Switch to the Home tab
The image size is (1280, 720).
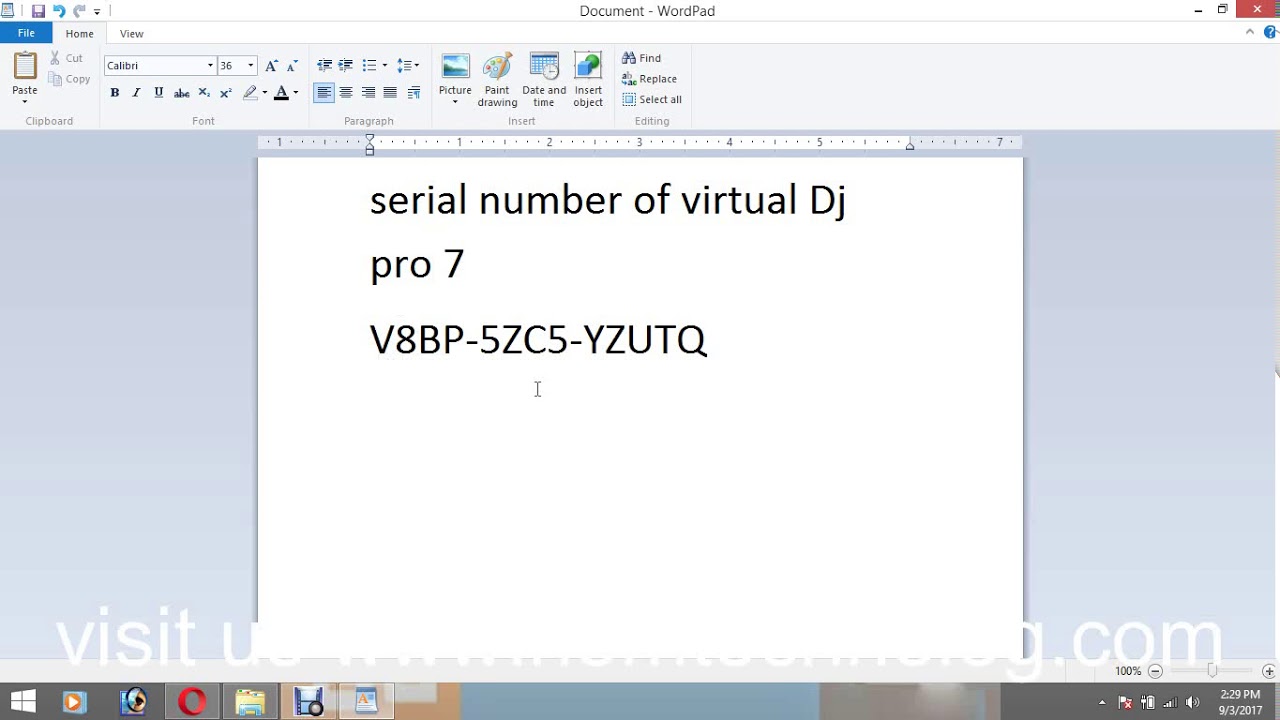(x=79, y=34)
